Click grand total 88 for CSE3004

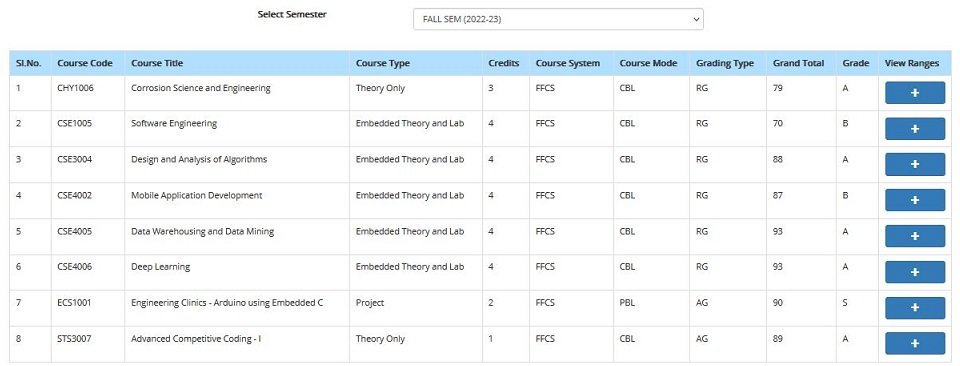[x=778, y=160]
